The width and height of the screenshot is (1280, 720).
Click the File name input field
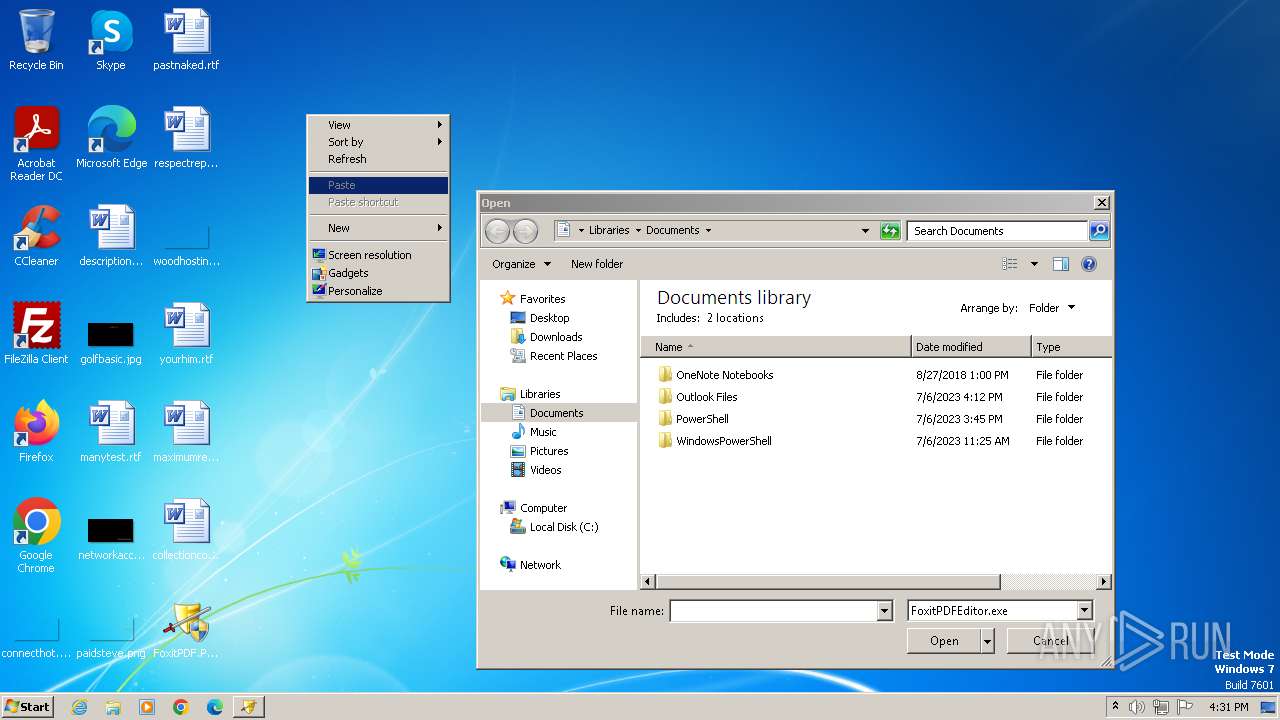pos(773,611)
